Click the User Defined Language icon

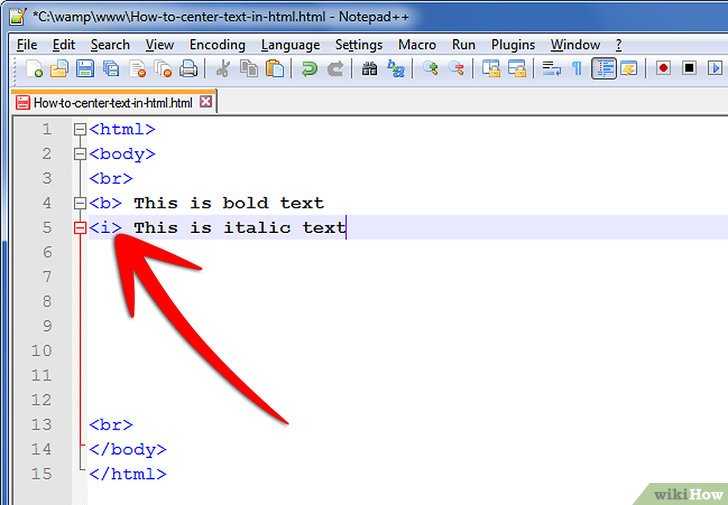[629, 69]
